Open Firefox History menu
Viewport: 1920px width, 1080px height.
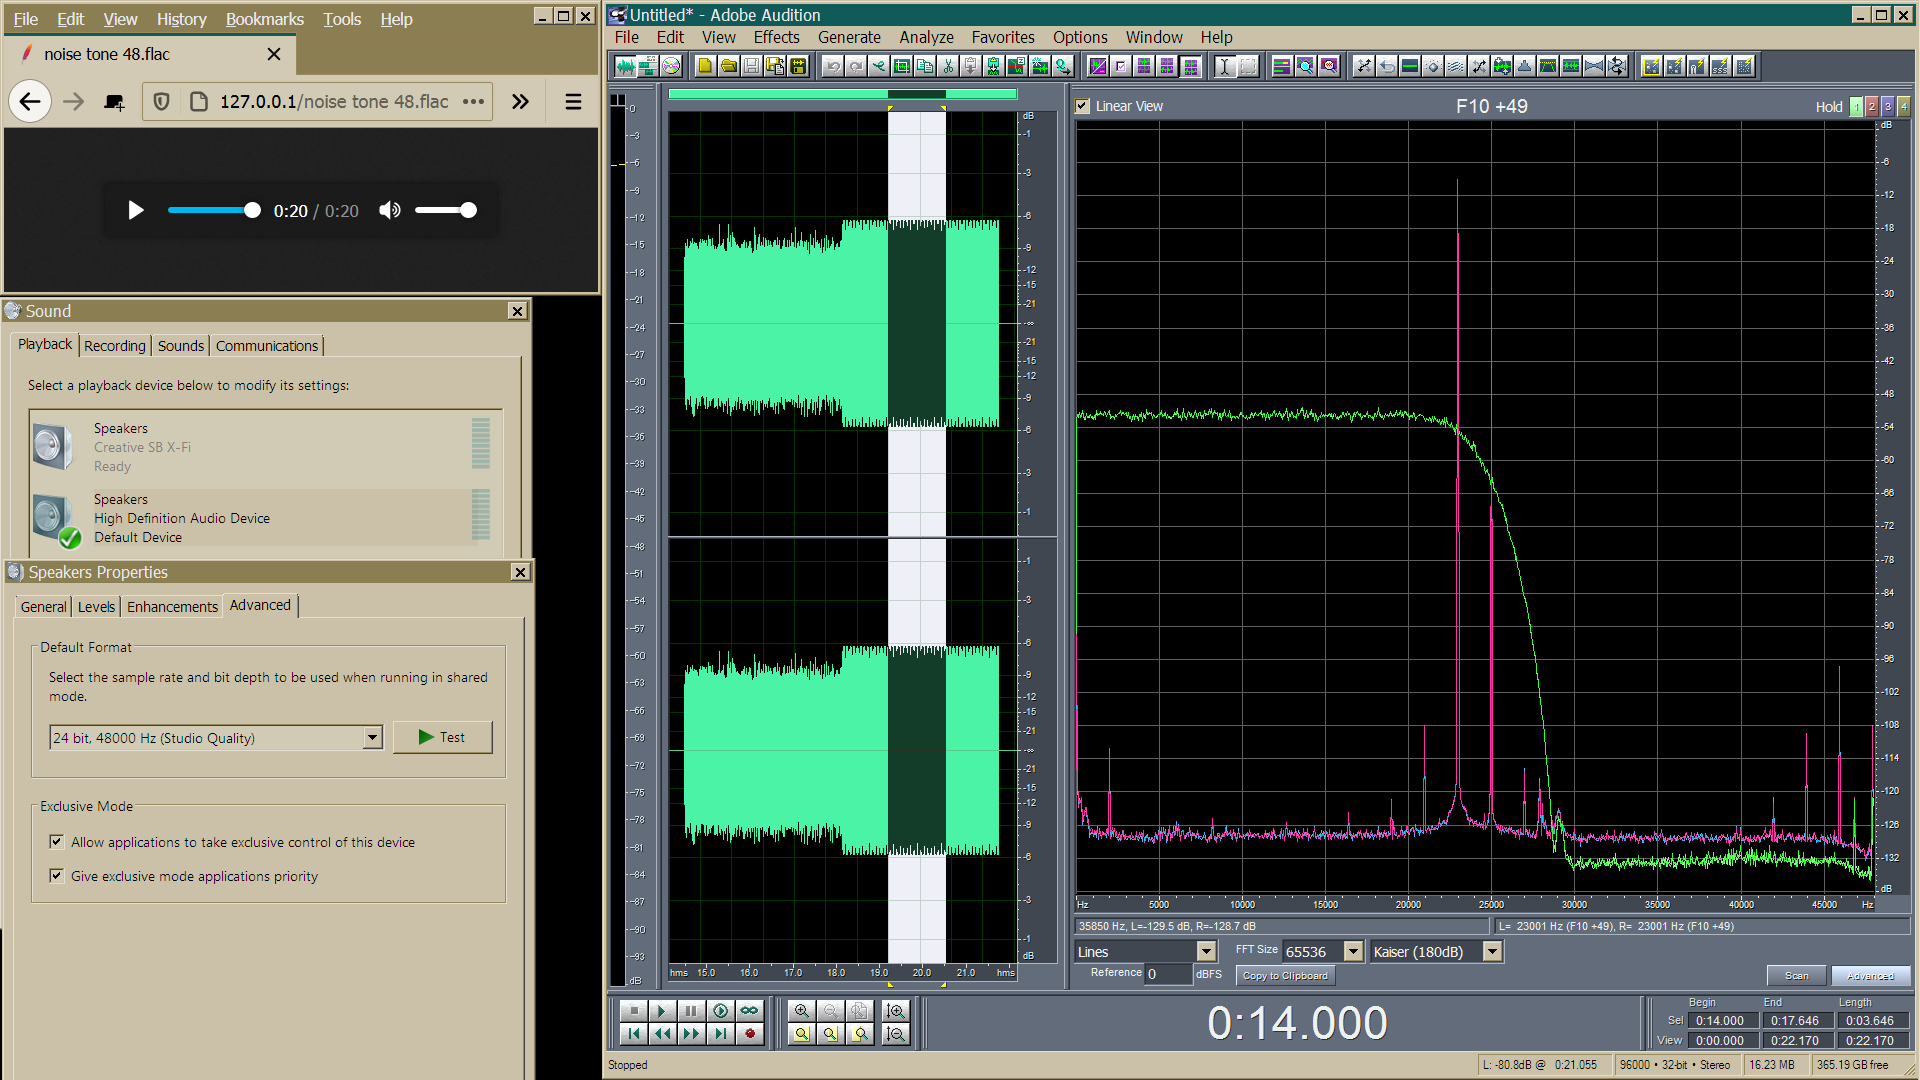(181, 19)
